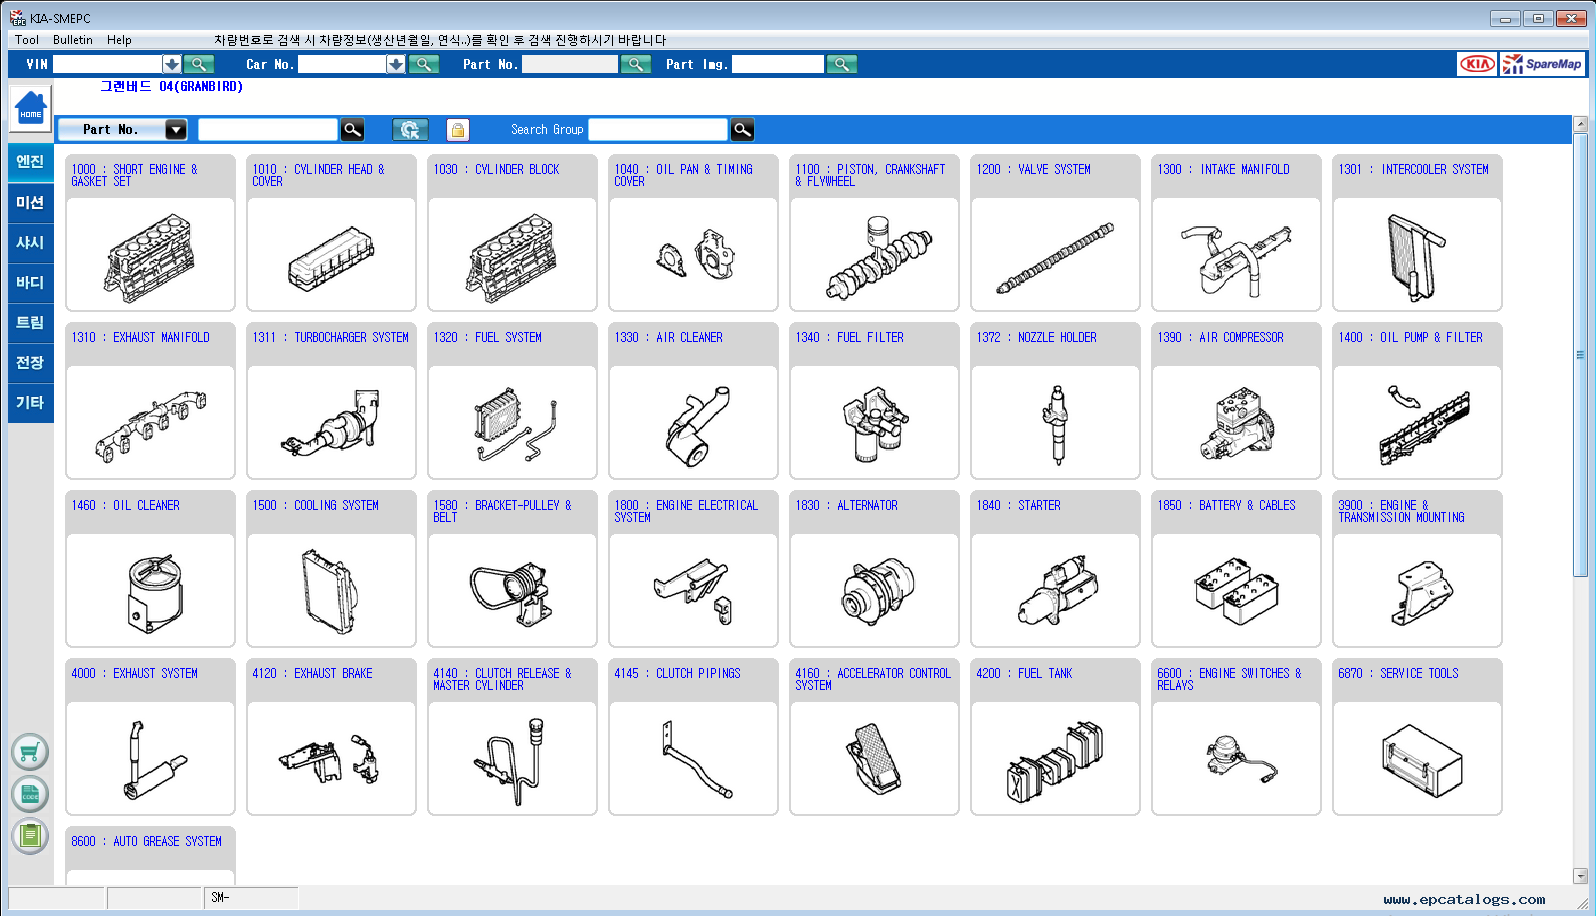The image size is (1596, 916).
Task: Open group 1500 : COOLING SYSTEM label
Action: (315, 505)
